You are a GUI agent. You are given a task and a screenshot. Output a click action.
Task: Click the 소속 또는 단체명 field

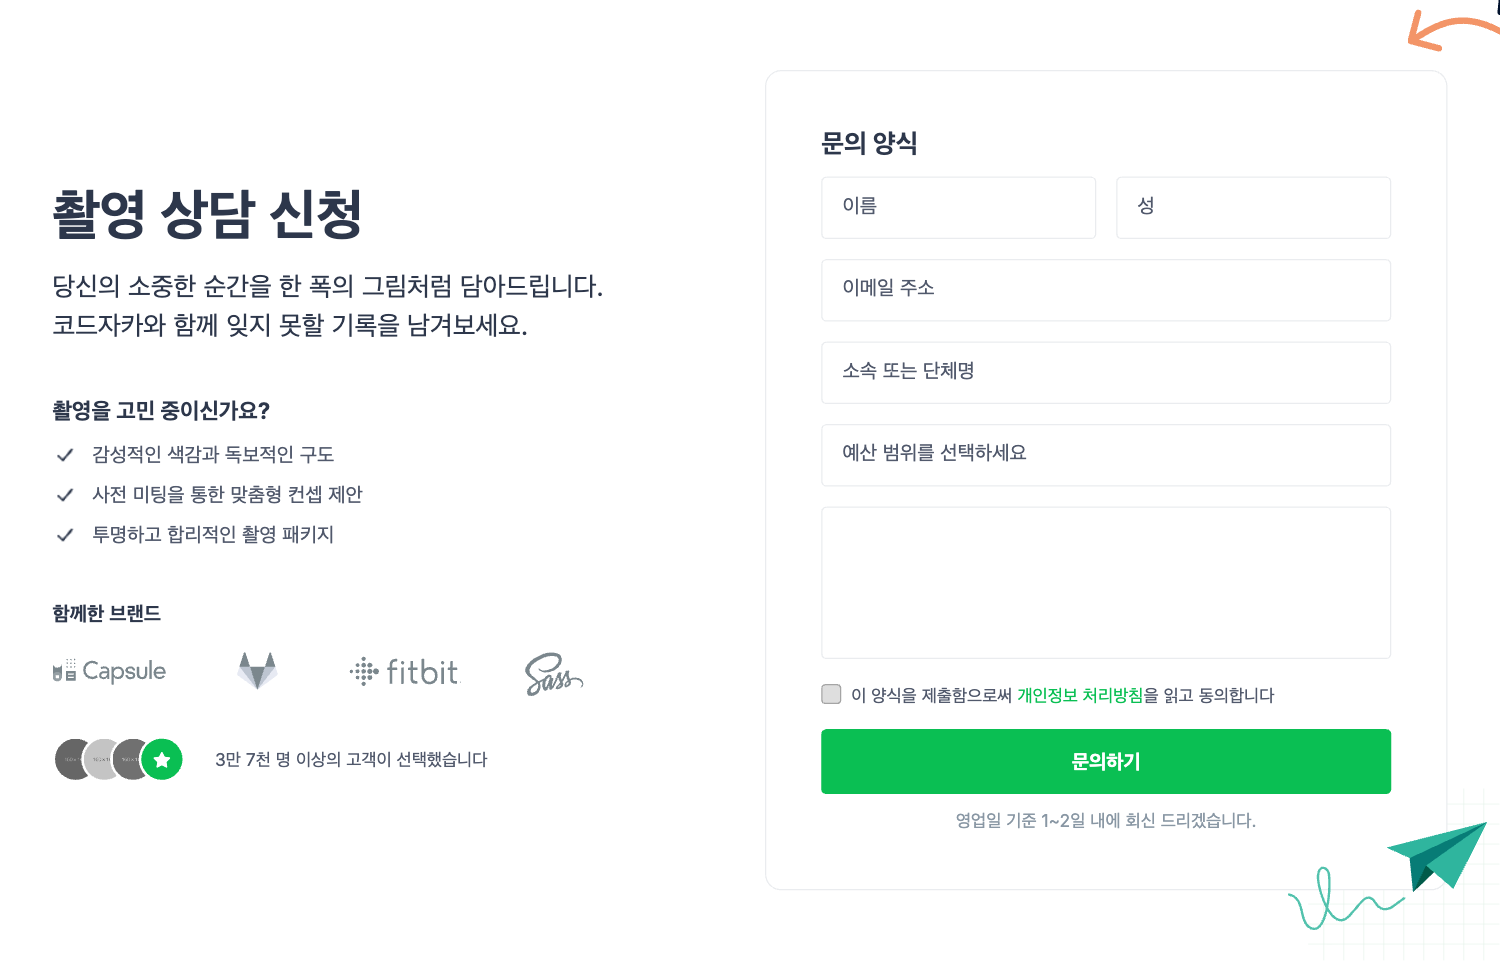pos(1105,373)
